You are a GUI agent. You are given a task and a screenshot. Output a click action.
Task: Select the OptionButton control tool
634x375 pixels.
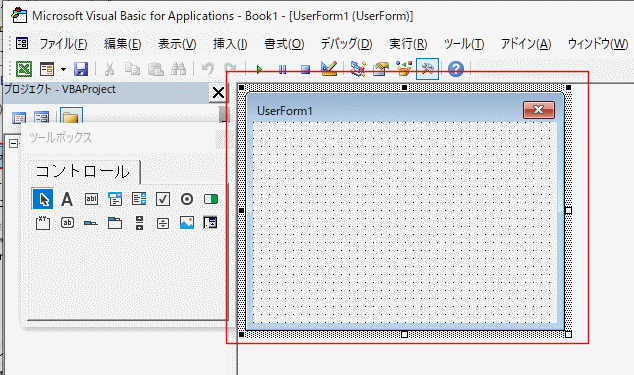(x=187, y=199)
